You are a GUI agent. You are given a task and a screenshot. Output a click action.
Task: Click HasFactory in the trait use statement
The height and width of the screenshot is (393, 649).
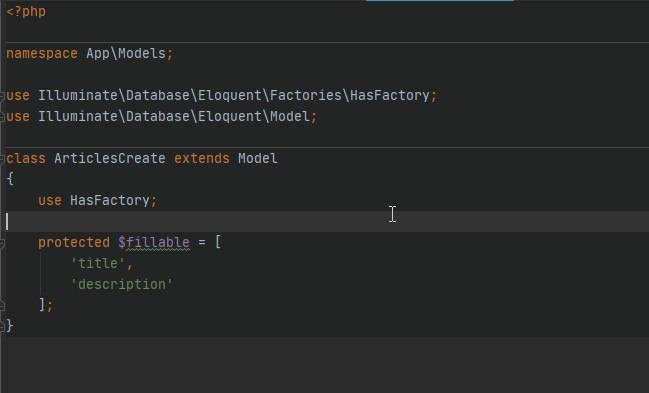[110, 200]
